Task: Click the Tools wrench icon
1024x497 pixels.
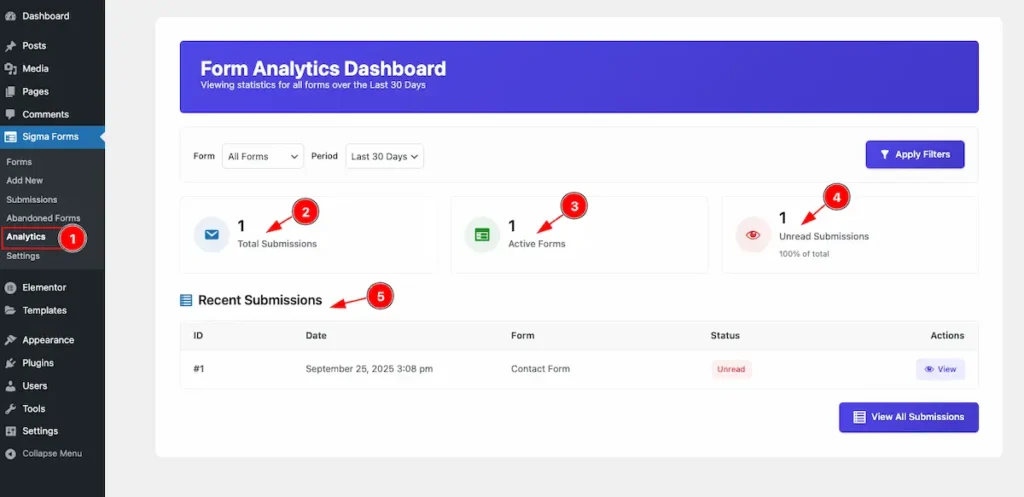Action: click(10, 408)
